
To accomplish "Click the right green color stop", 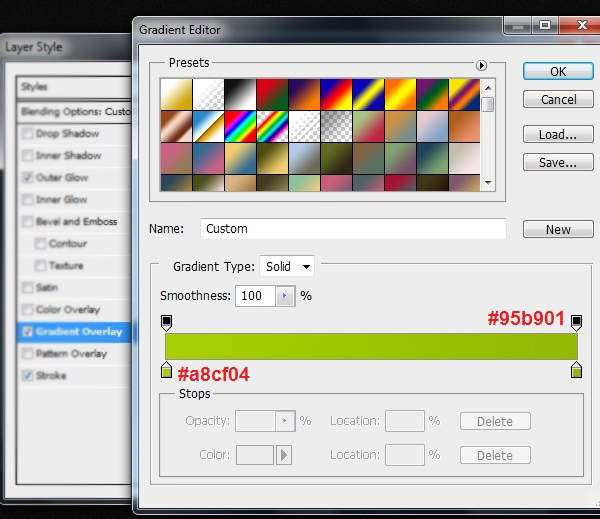I will click(576, 371).
